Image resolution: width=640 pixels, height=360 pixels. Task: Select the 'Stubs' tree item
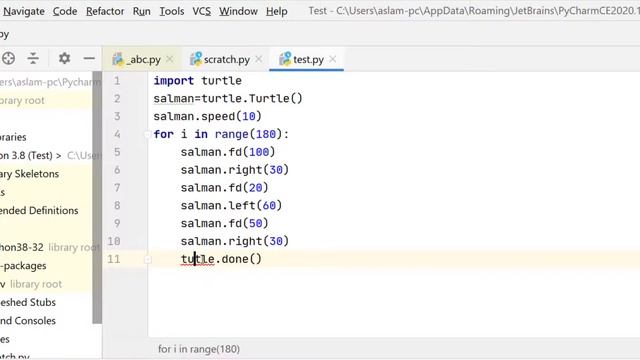(x=28, y=302)
